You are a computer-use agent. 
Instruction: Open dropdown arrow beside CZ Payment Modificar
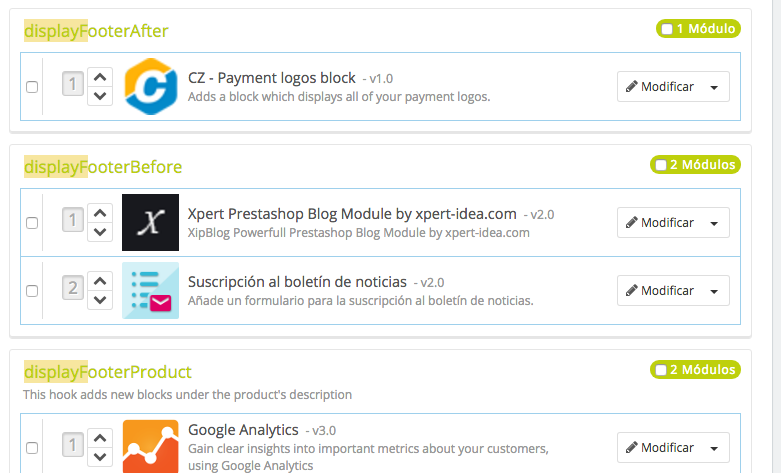click(x=714, y=87)
